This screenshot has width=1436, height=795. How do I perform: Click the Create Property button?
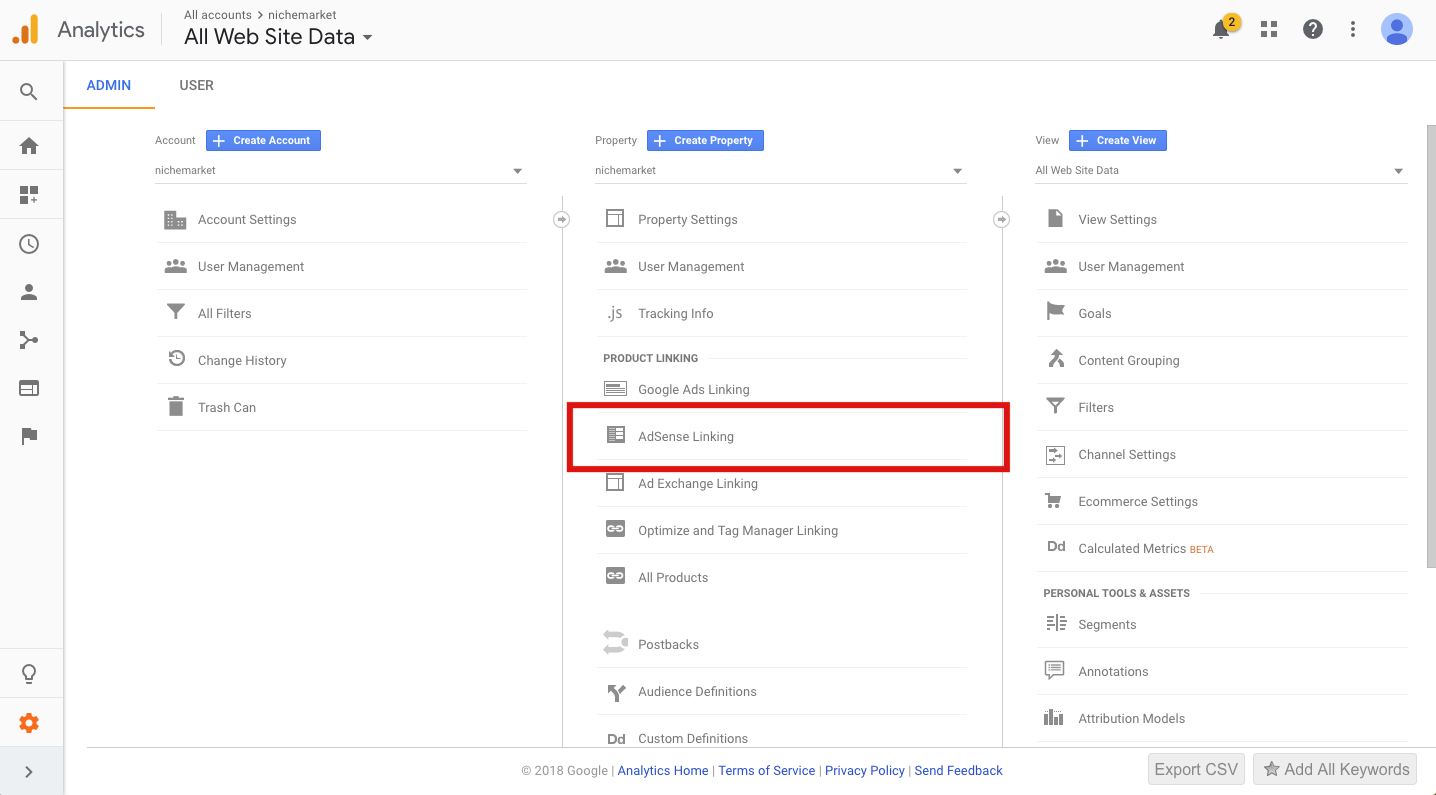(705, 140)
